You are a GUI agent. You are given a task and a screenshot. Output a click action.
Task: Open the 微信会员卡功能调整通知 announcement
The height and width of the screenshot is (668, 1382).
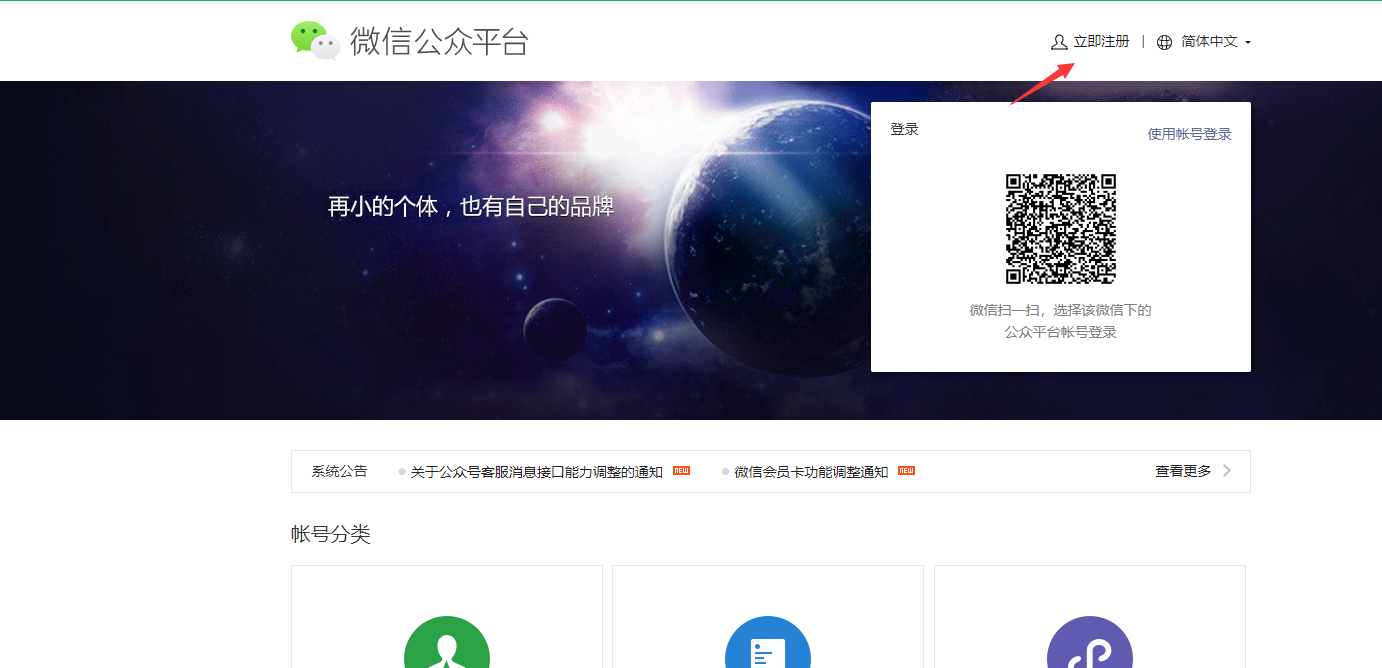pos(811,472)
